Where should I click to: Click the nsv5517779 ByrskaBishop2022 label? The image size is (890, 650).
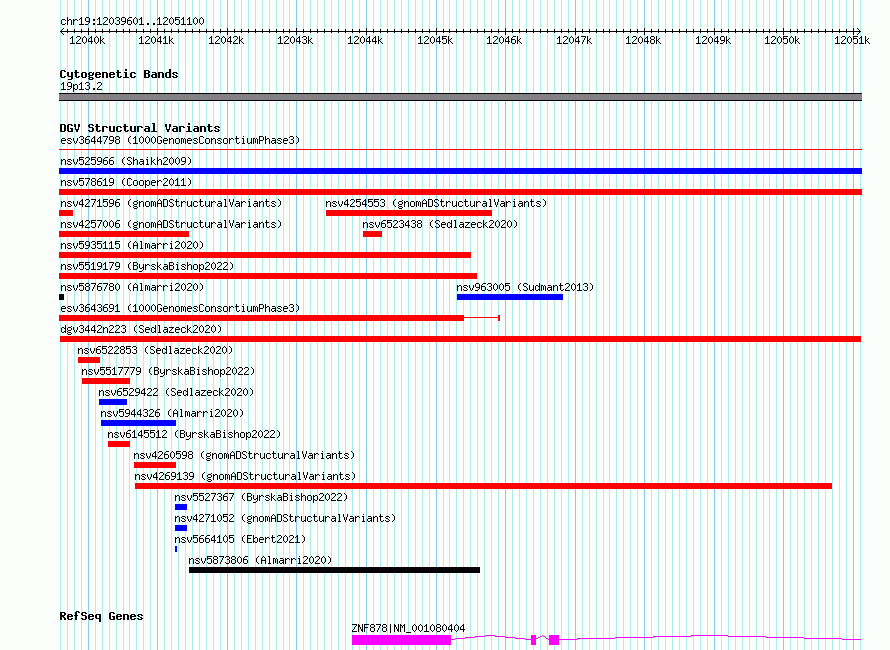point(168,371)
